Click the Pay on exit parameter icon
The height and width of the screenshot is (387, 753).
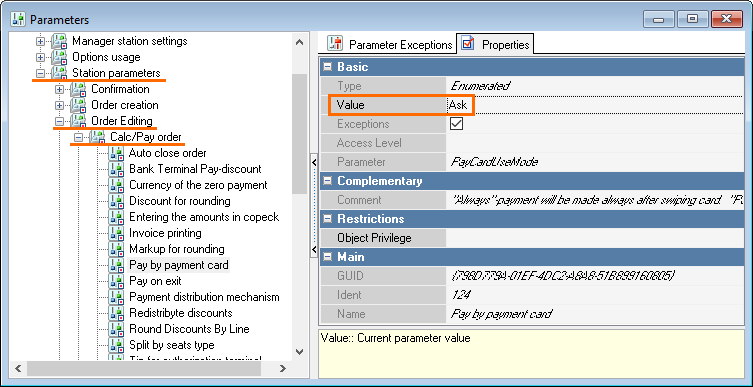click(116, 281)
